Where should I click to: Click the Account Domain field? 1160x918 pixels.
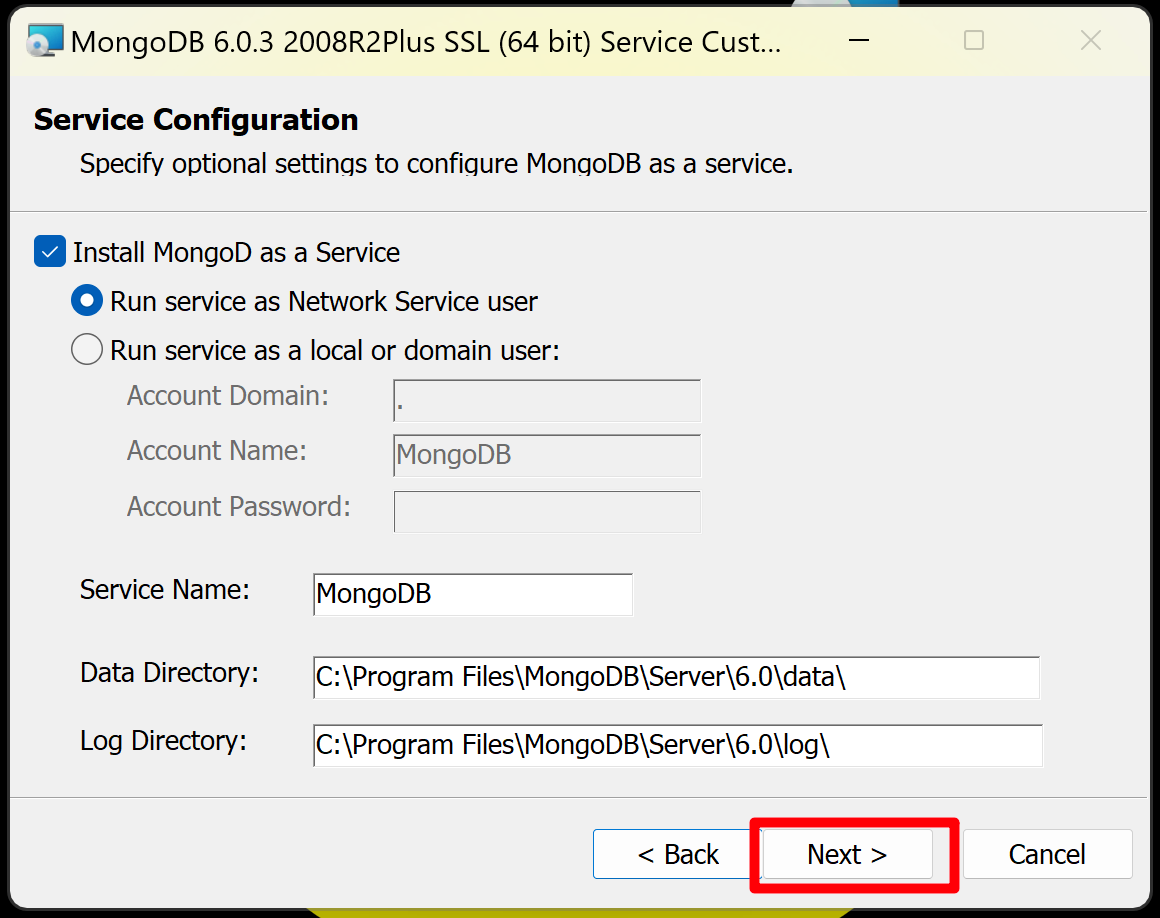pos(547,401)
